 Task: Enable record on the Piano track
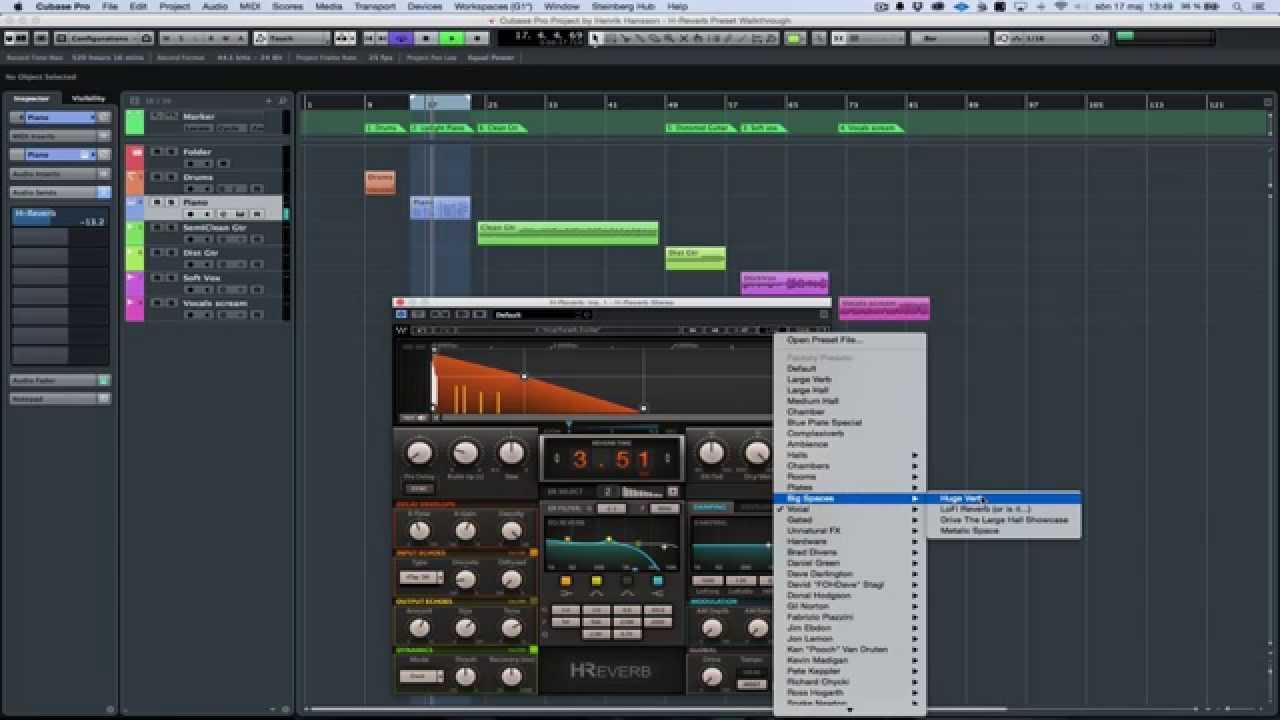click(190, 214)
